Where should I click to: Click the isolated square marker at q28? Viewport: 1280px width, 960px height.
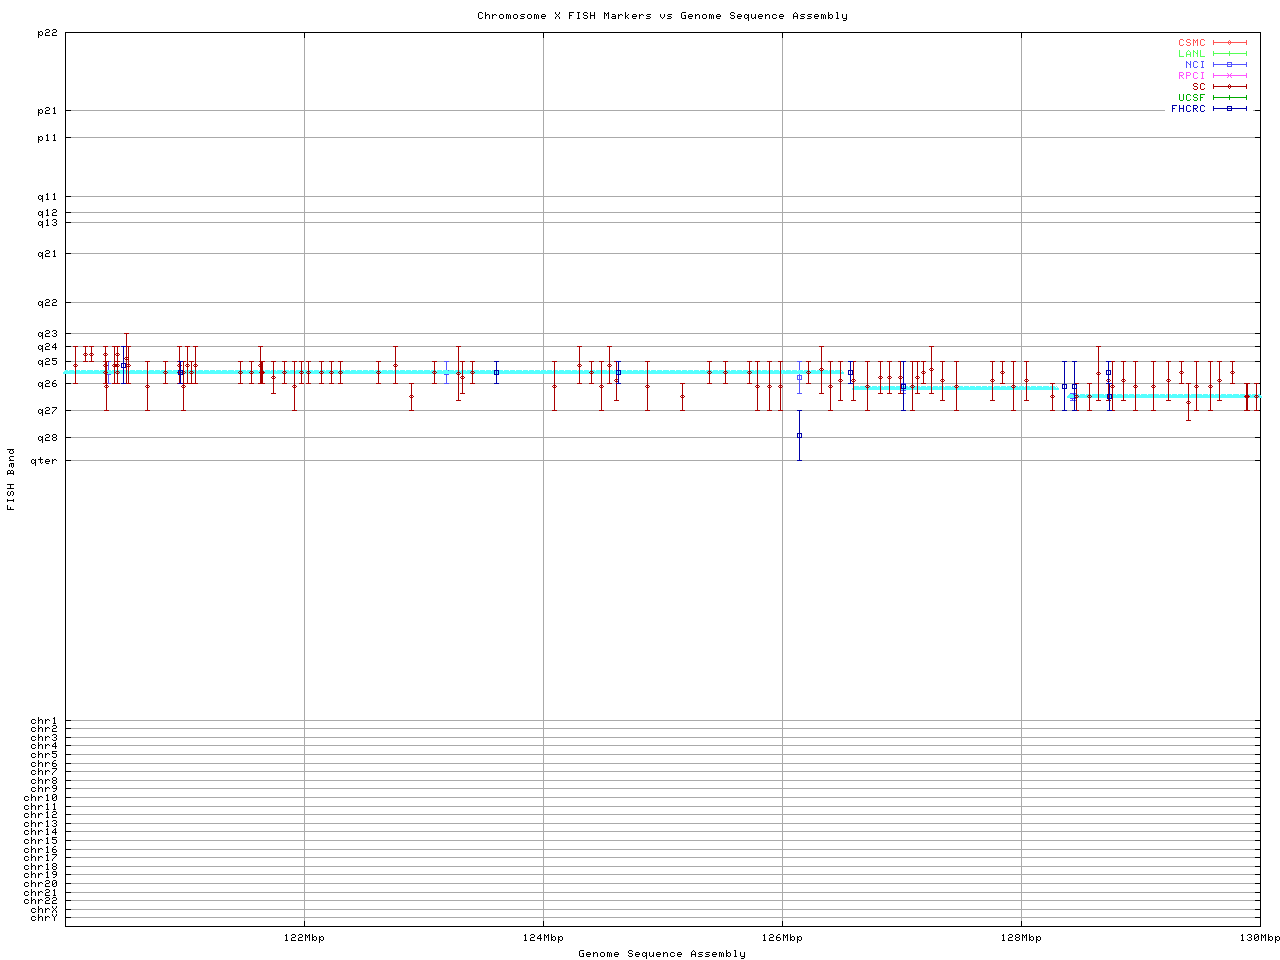tap(799, 436)
